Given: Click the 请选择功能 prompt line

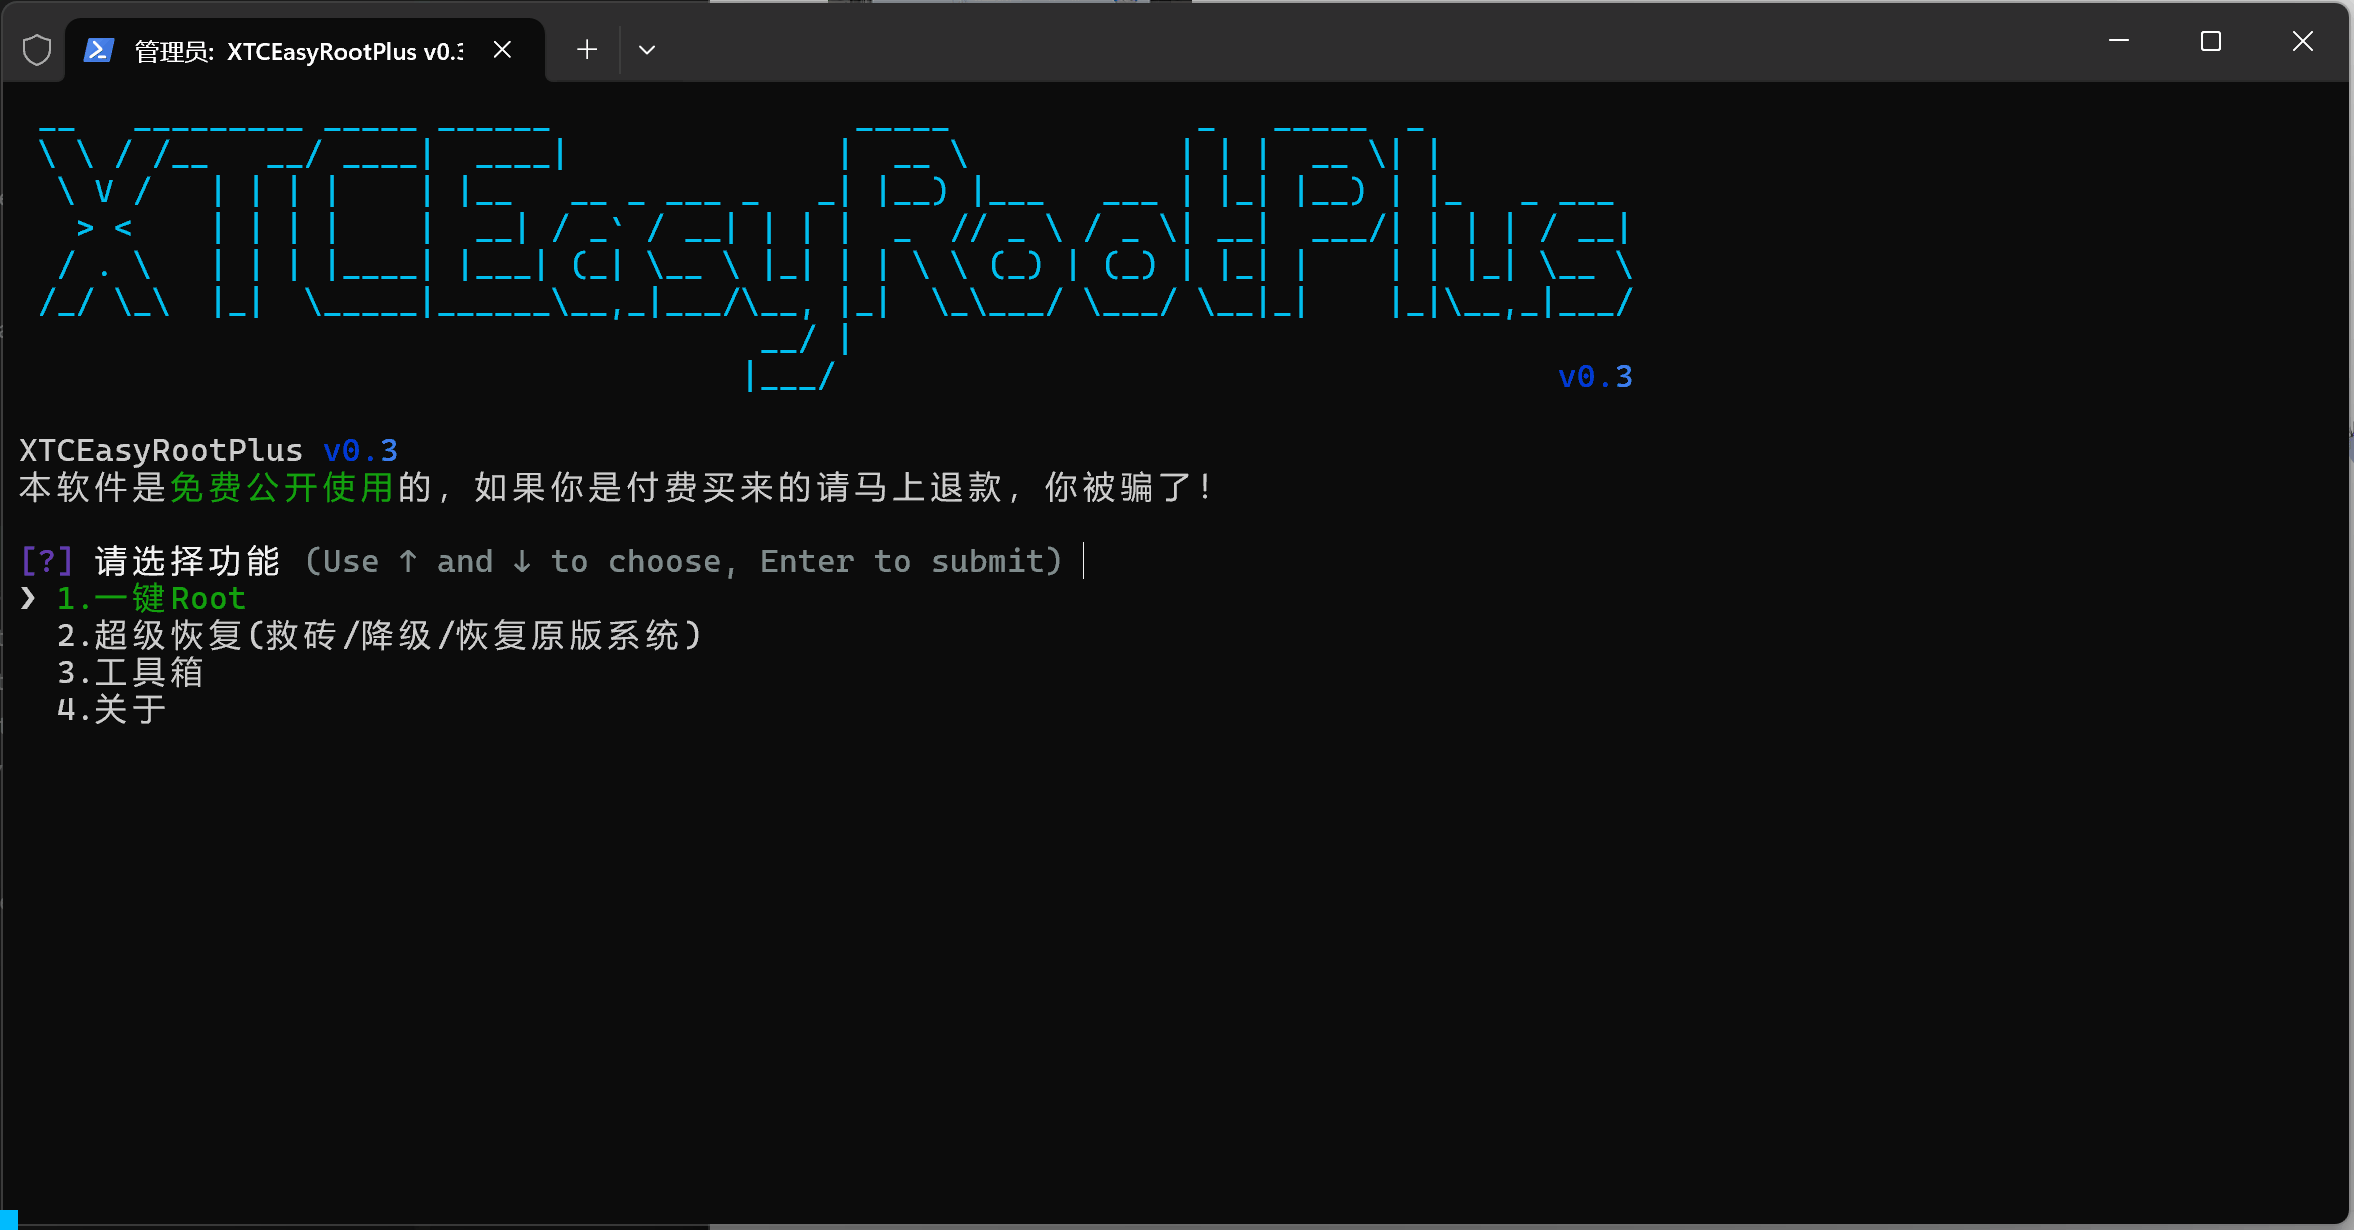Looking at the screenshot, I should point(542,561).
